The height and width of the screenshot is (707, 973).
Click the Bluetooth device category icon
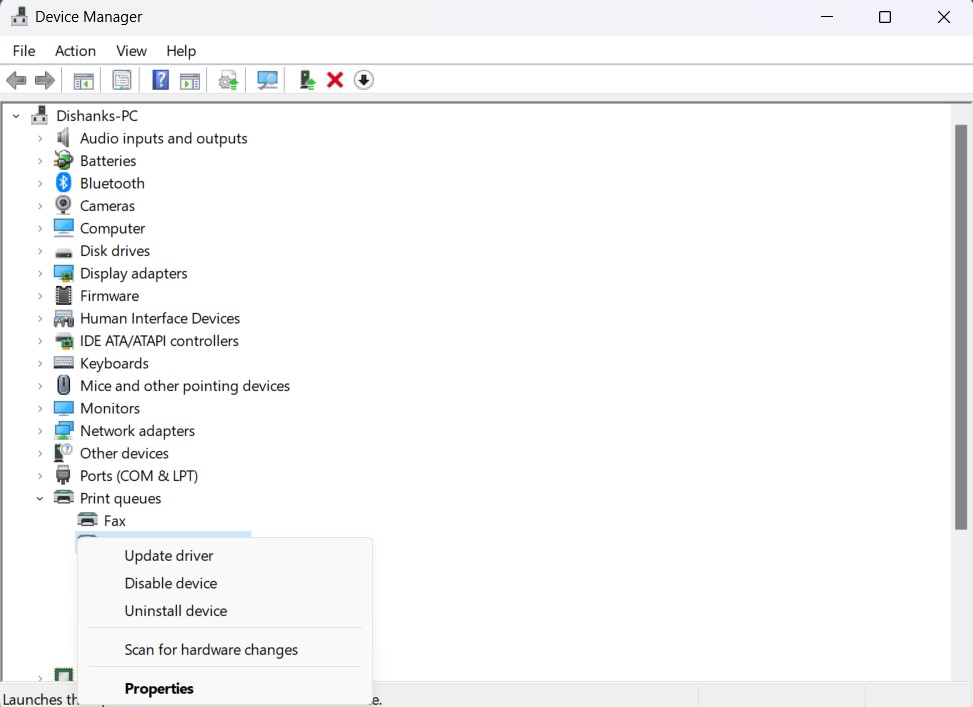(x=62, y=183)
